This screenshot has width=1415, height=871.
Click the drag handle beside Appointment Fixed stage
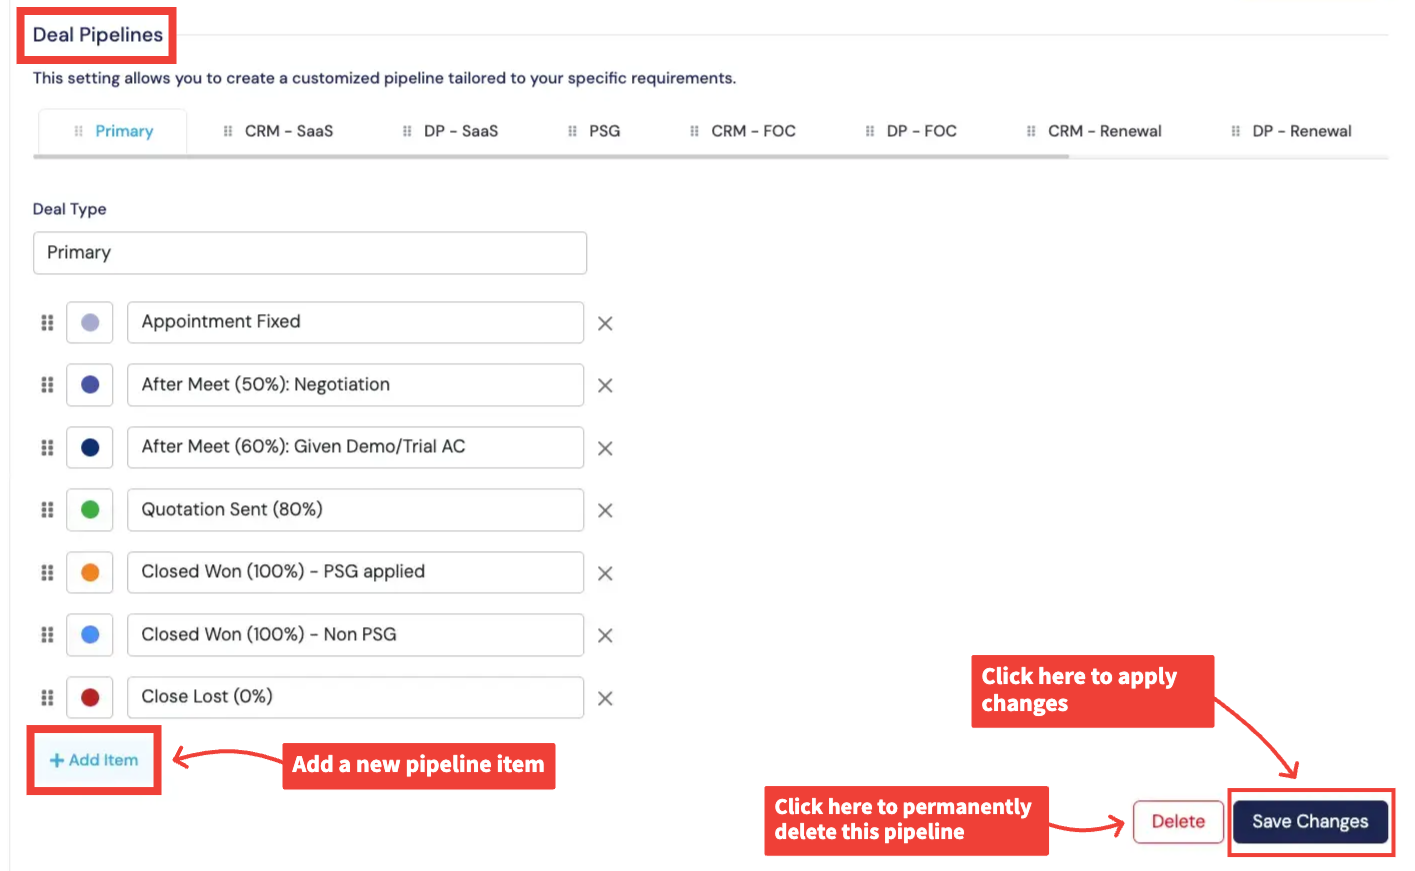(x=46, y=322)
